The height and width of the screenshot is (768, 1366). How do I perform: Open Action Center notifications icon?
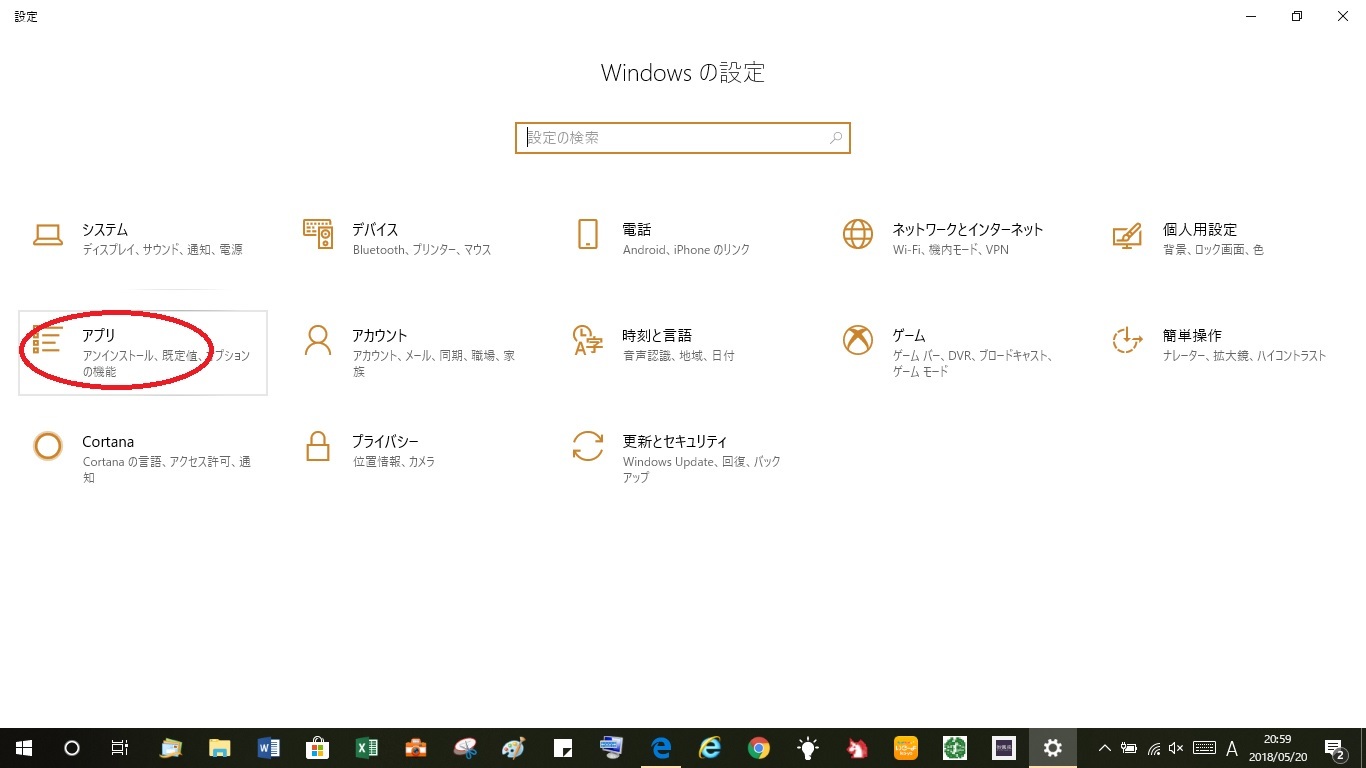1334,748
